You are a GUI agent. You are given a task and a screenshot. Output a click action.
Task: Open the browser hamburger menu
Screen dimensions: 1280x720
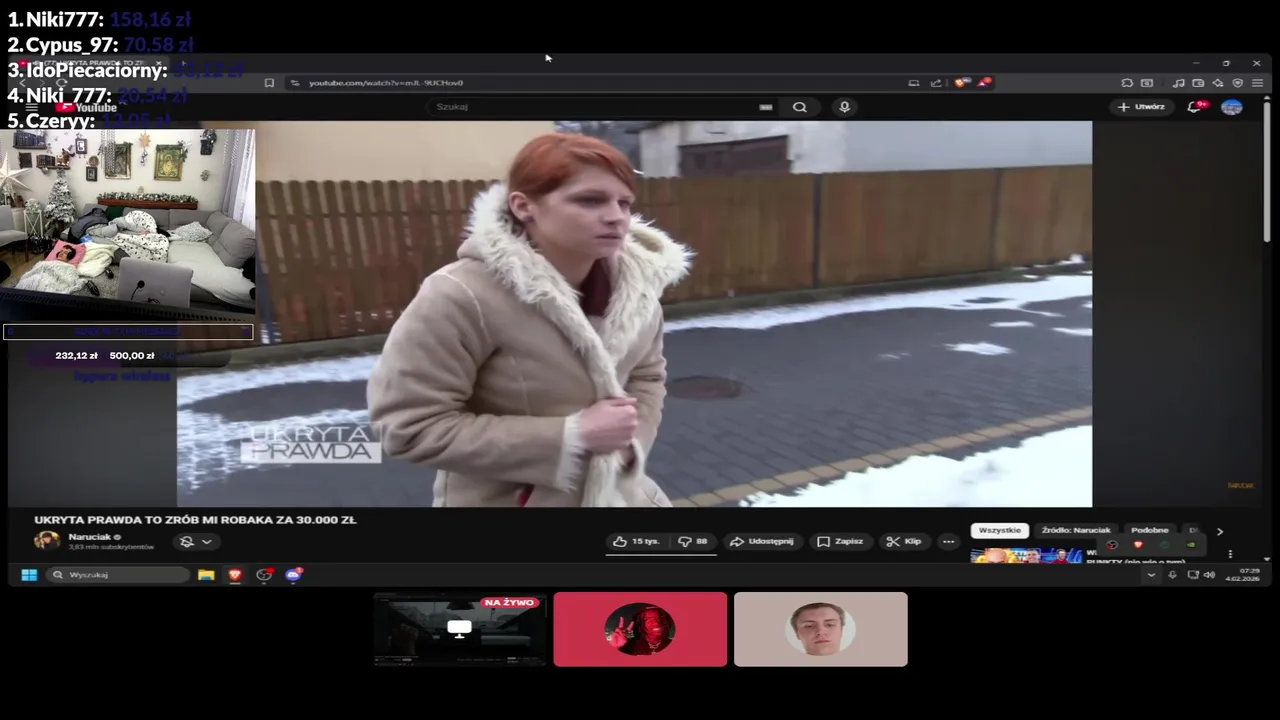[1258, 83]
